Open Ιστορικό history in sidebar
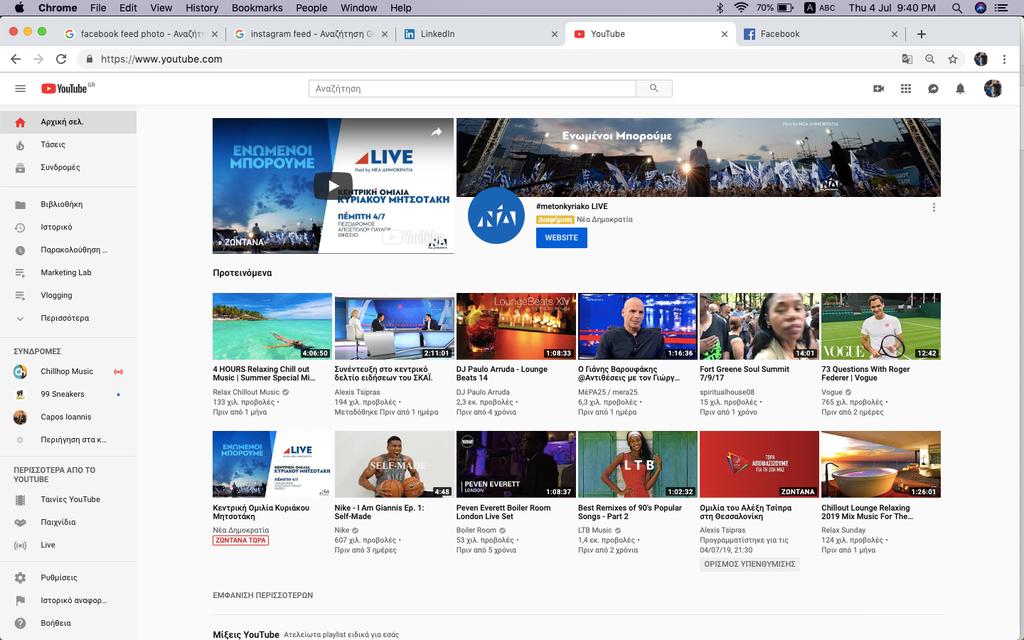The height and width of the screenshot is (640, 1024). coord(68,227)
